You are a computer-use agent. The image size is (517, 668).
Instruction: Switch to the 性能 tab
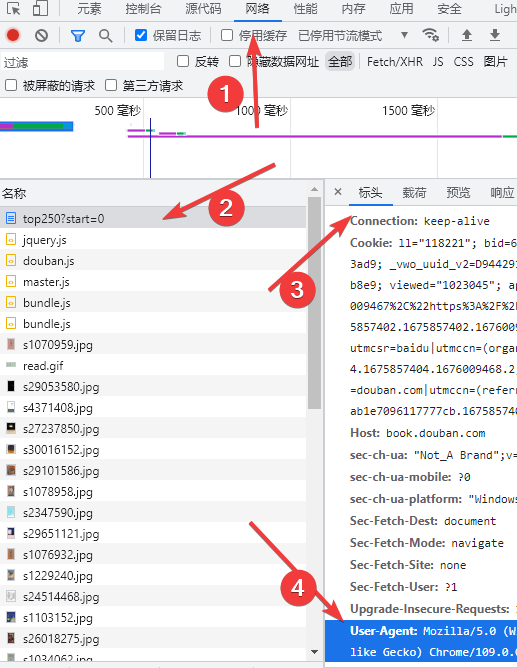click(x=305, y=9)
